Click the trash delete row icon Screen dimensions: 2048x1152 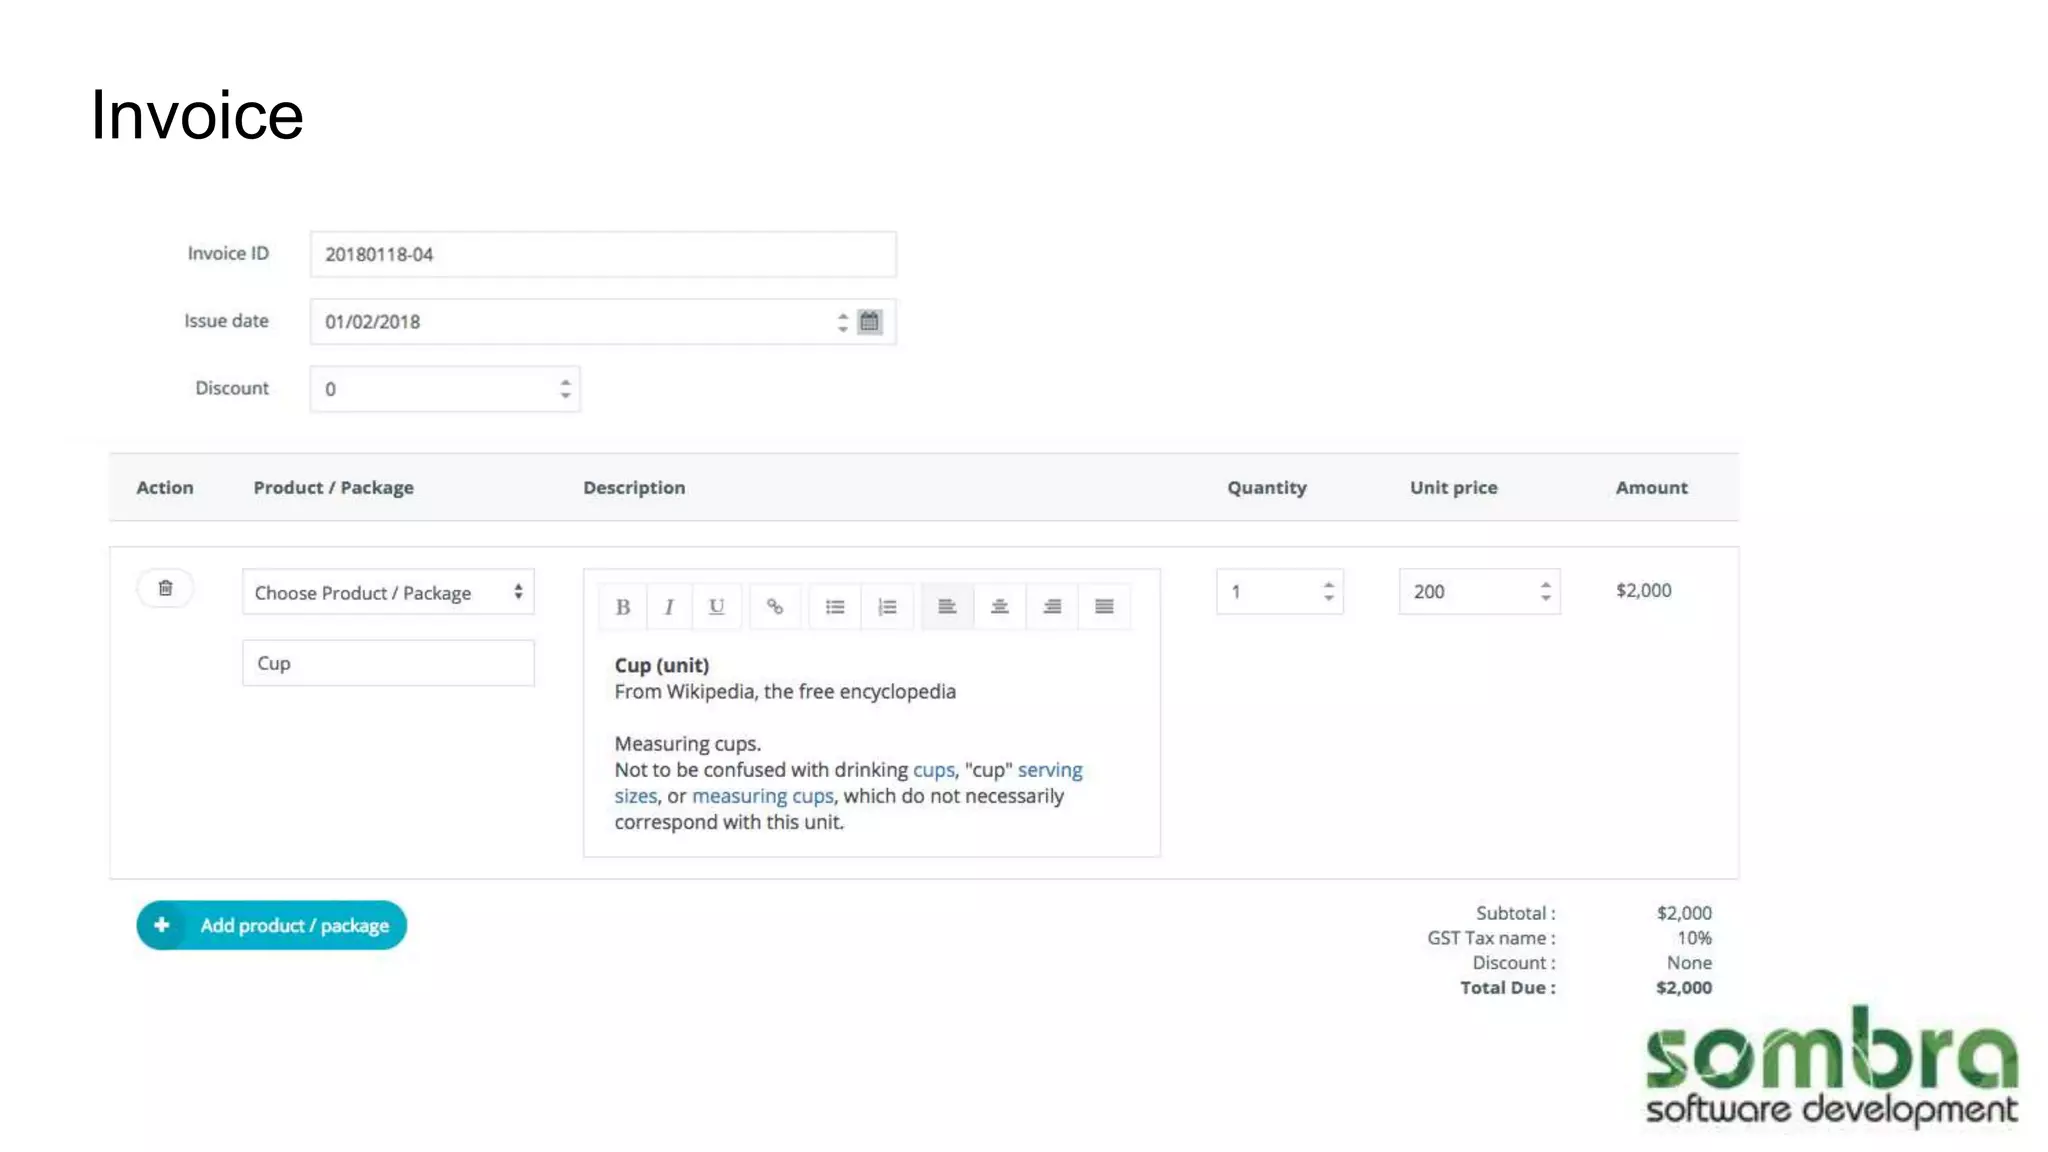pos(165,588)
